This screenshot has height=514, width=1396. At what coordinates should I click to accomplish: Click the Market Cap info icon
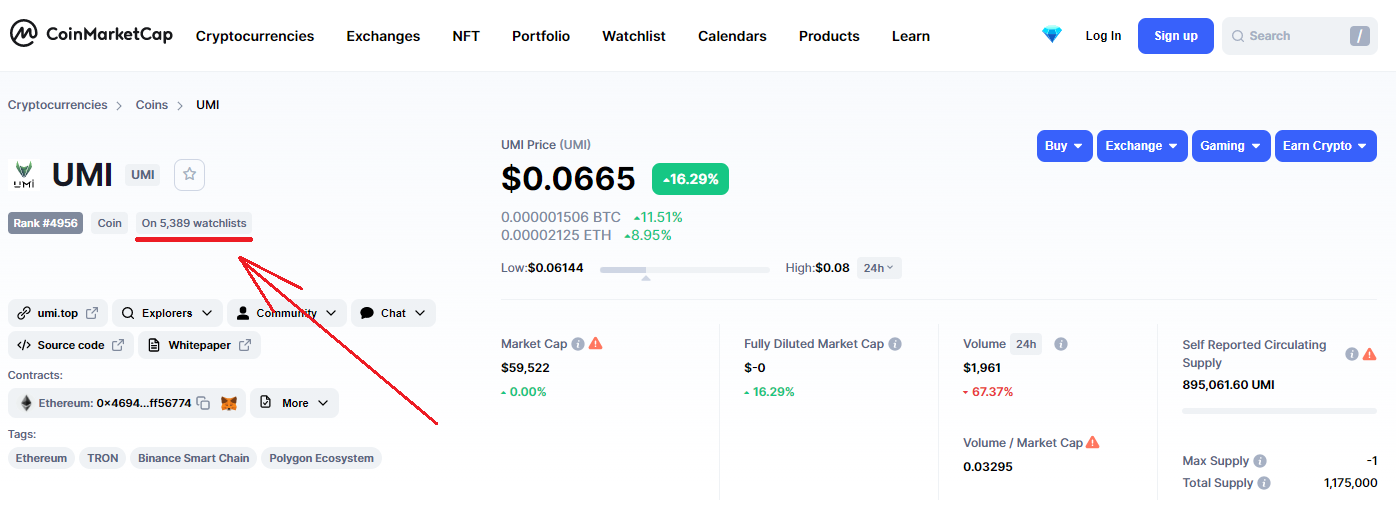coord(578,344)
